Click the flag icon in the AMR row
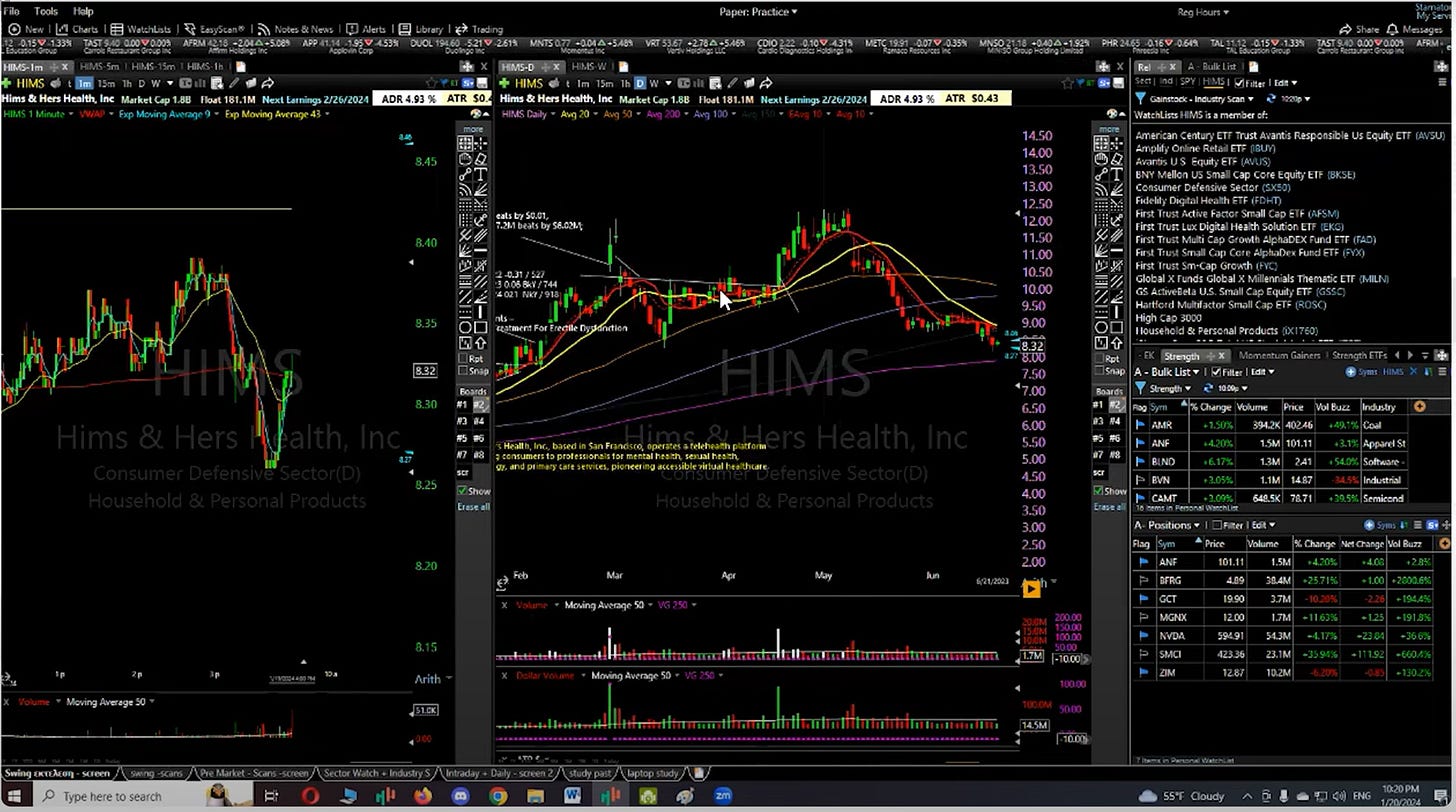 tap(1140, 425)
